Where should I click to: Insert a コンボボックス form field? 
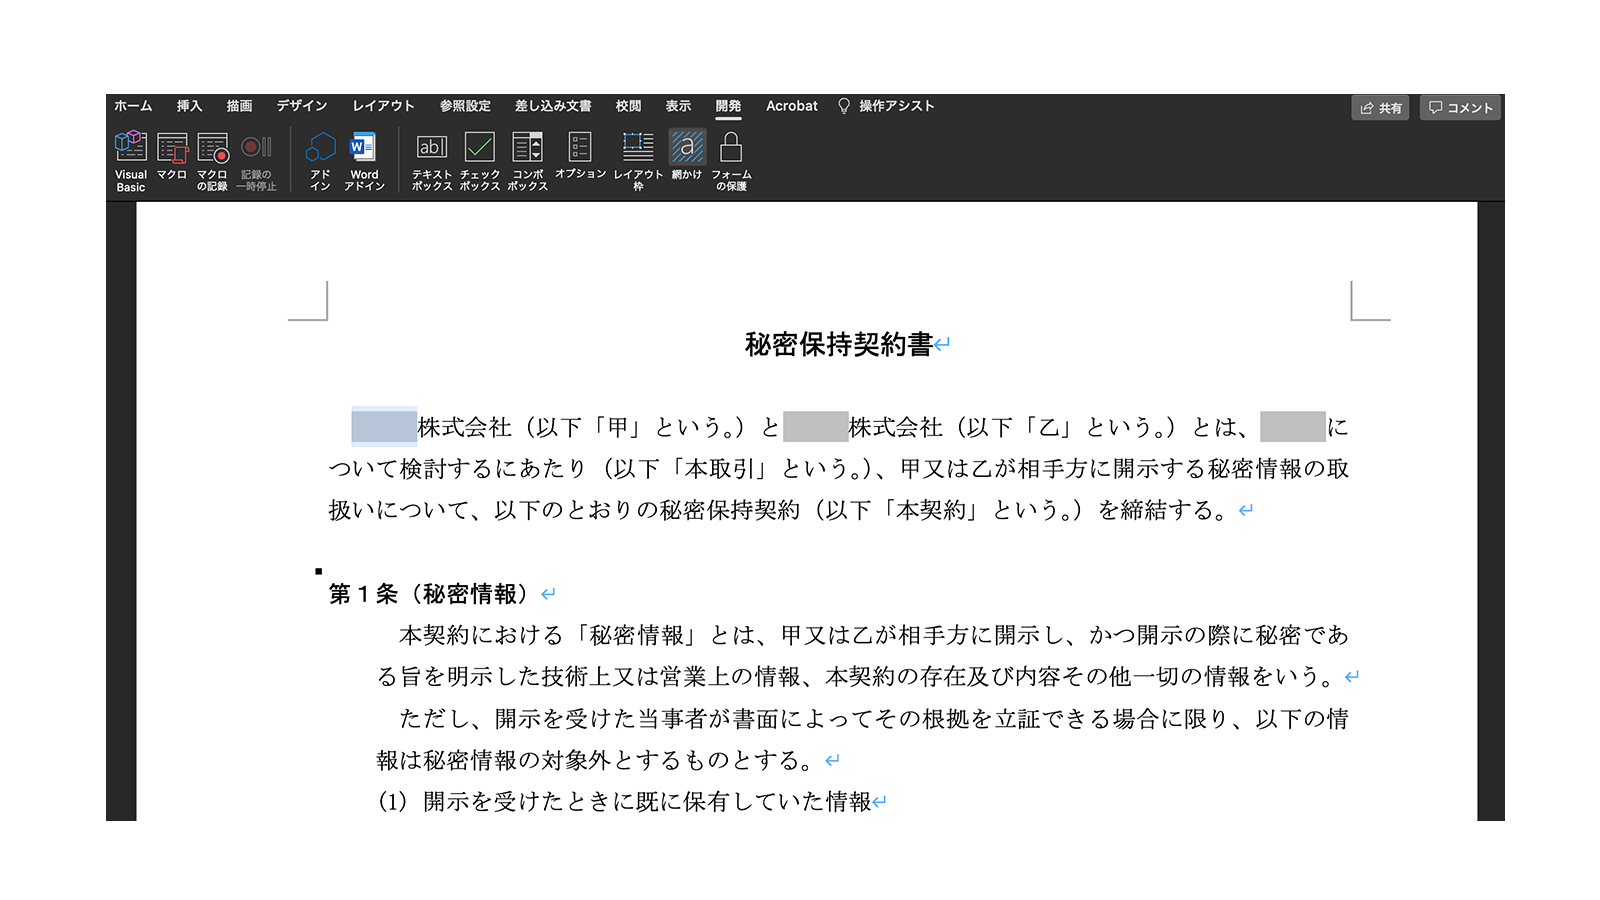(527, 160)
